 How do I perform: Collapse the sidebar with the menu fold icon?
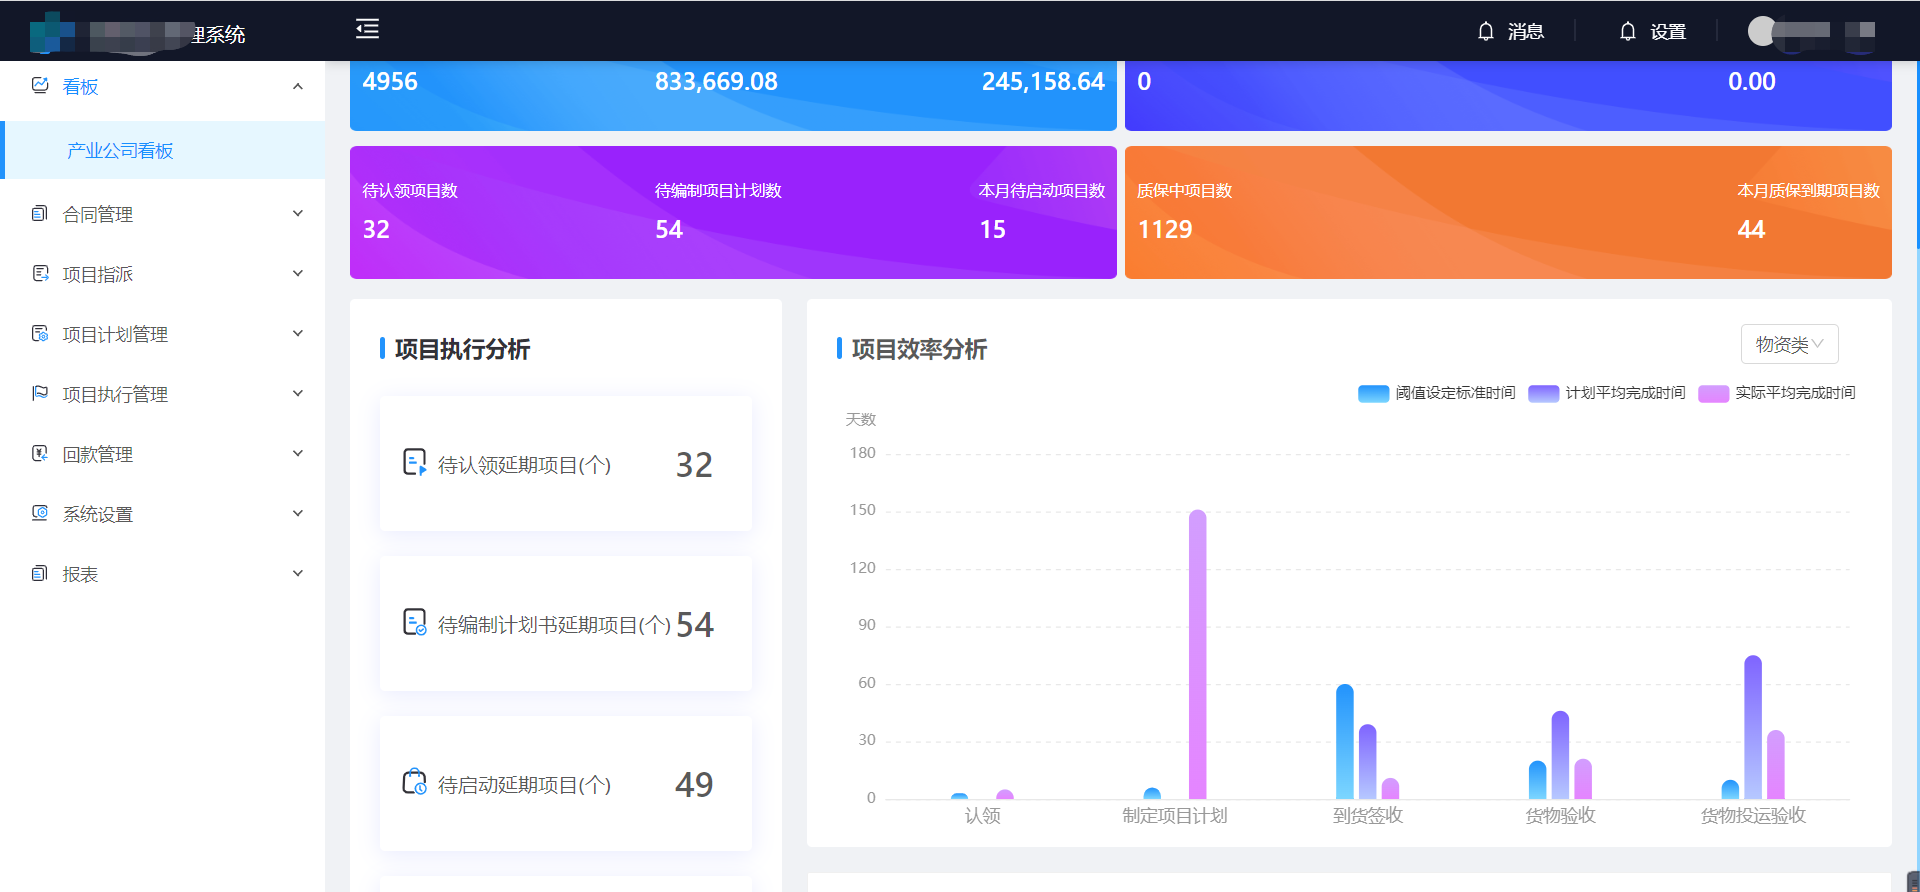point(367,29)
